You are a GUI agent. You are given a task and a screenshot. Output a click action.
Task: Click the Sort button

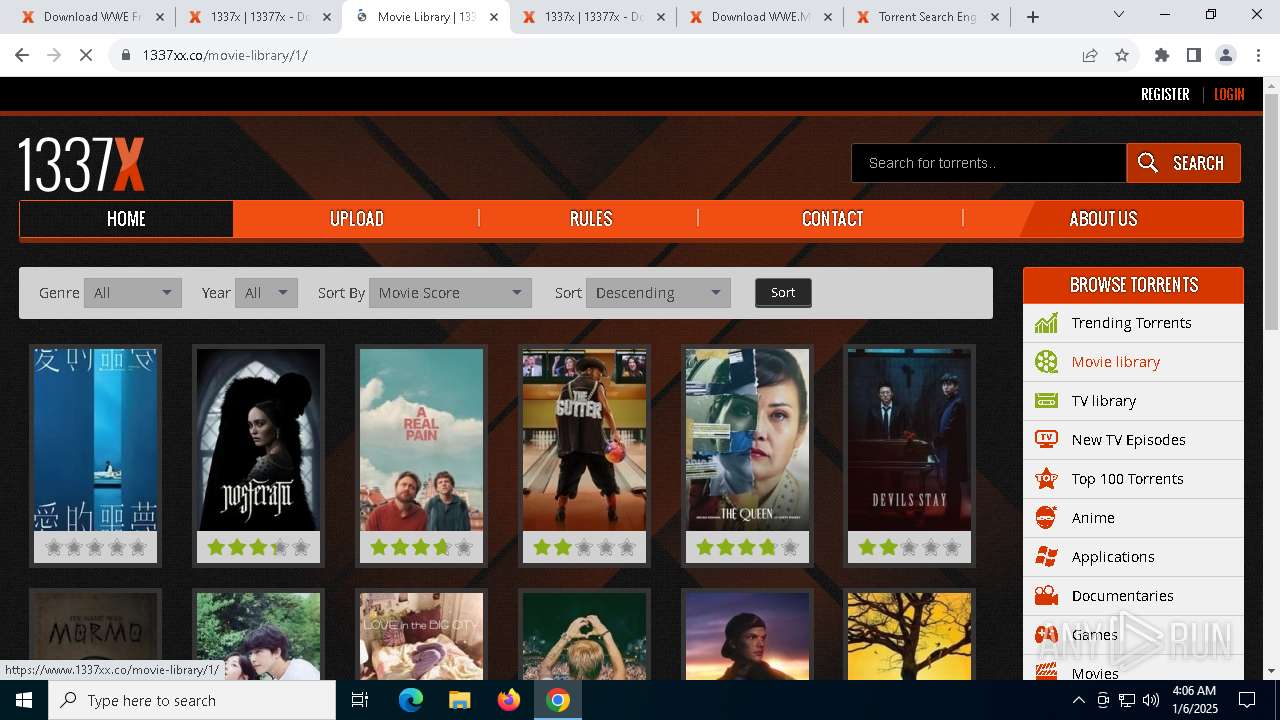783,293
